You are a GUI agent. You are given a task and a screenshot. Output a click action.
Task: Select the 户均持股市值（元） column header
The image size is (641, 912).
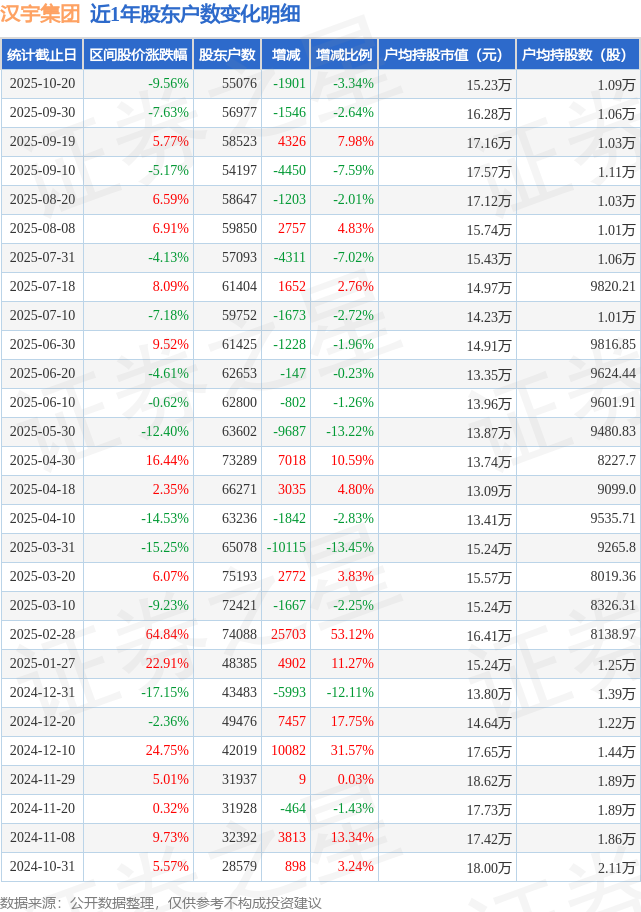pyautogui.click(x=444, y=55)
